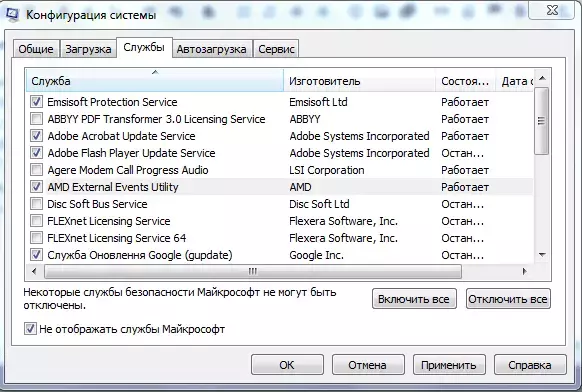
Task: Open help with the Справка button
Action: [530, 365]
